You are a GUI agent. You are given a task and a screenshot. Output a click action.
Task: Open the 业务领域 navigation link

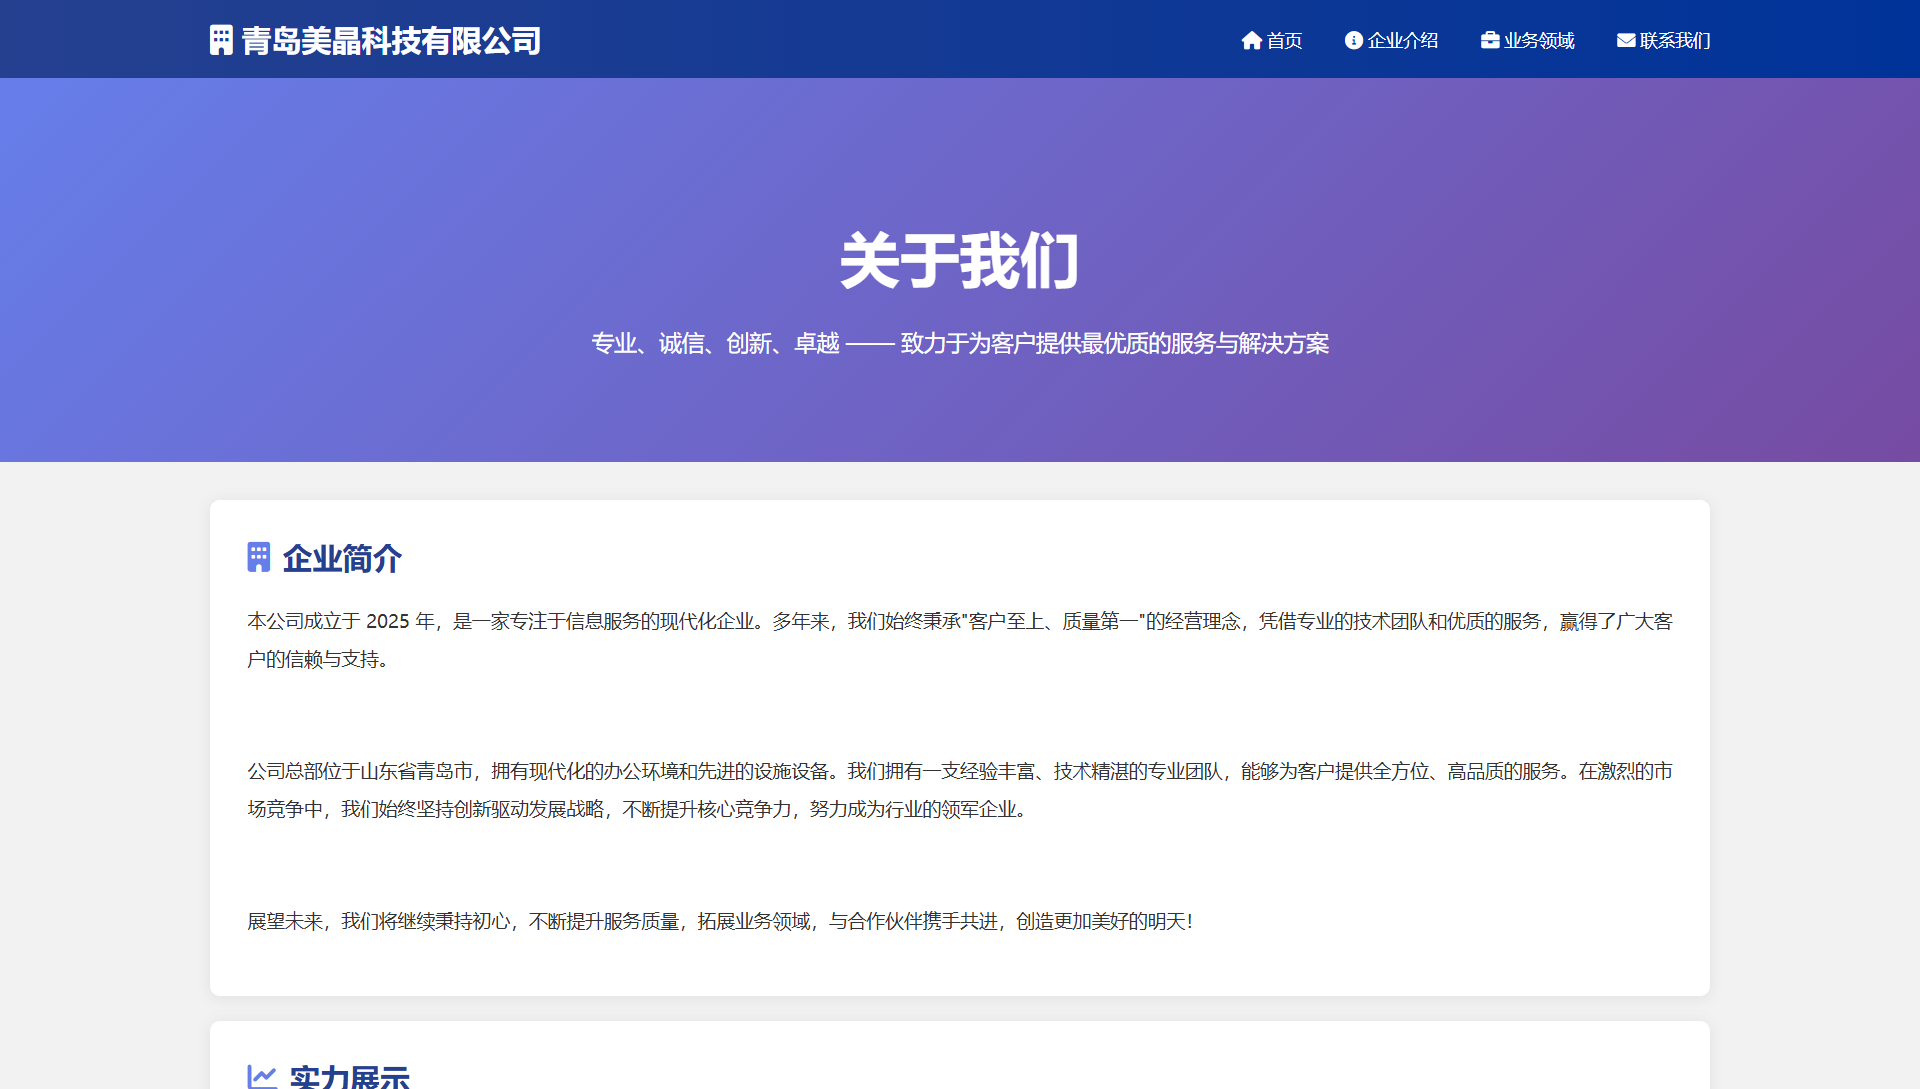[1538, 40]
